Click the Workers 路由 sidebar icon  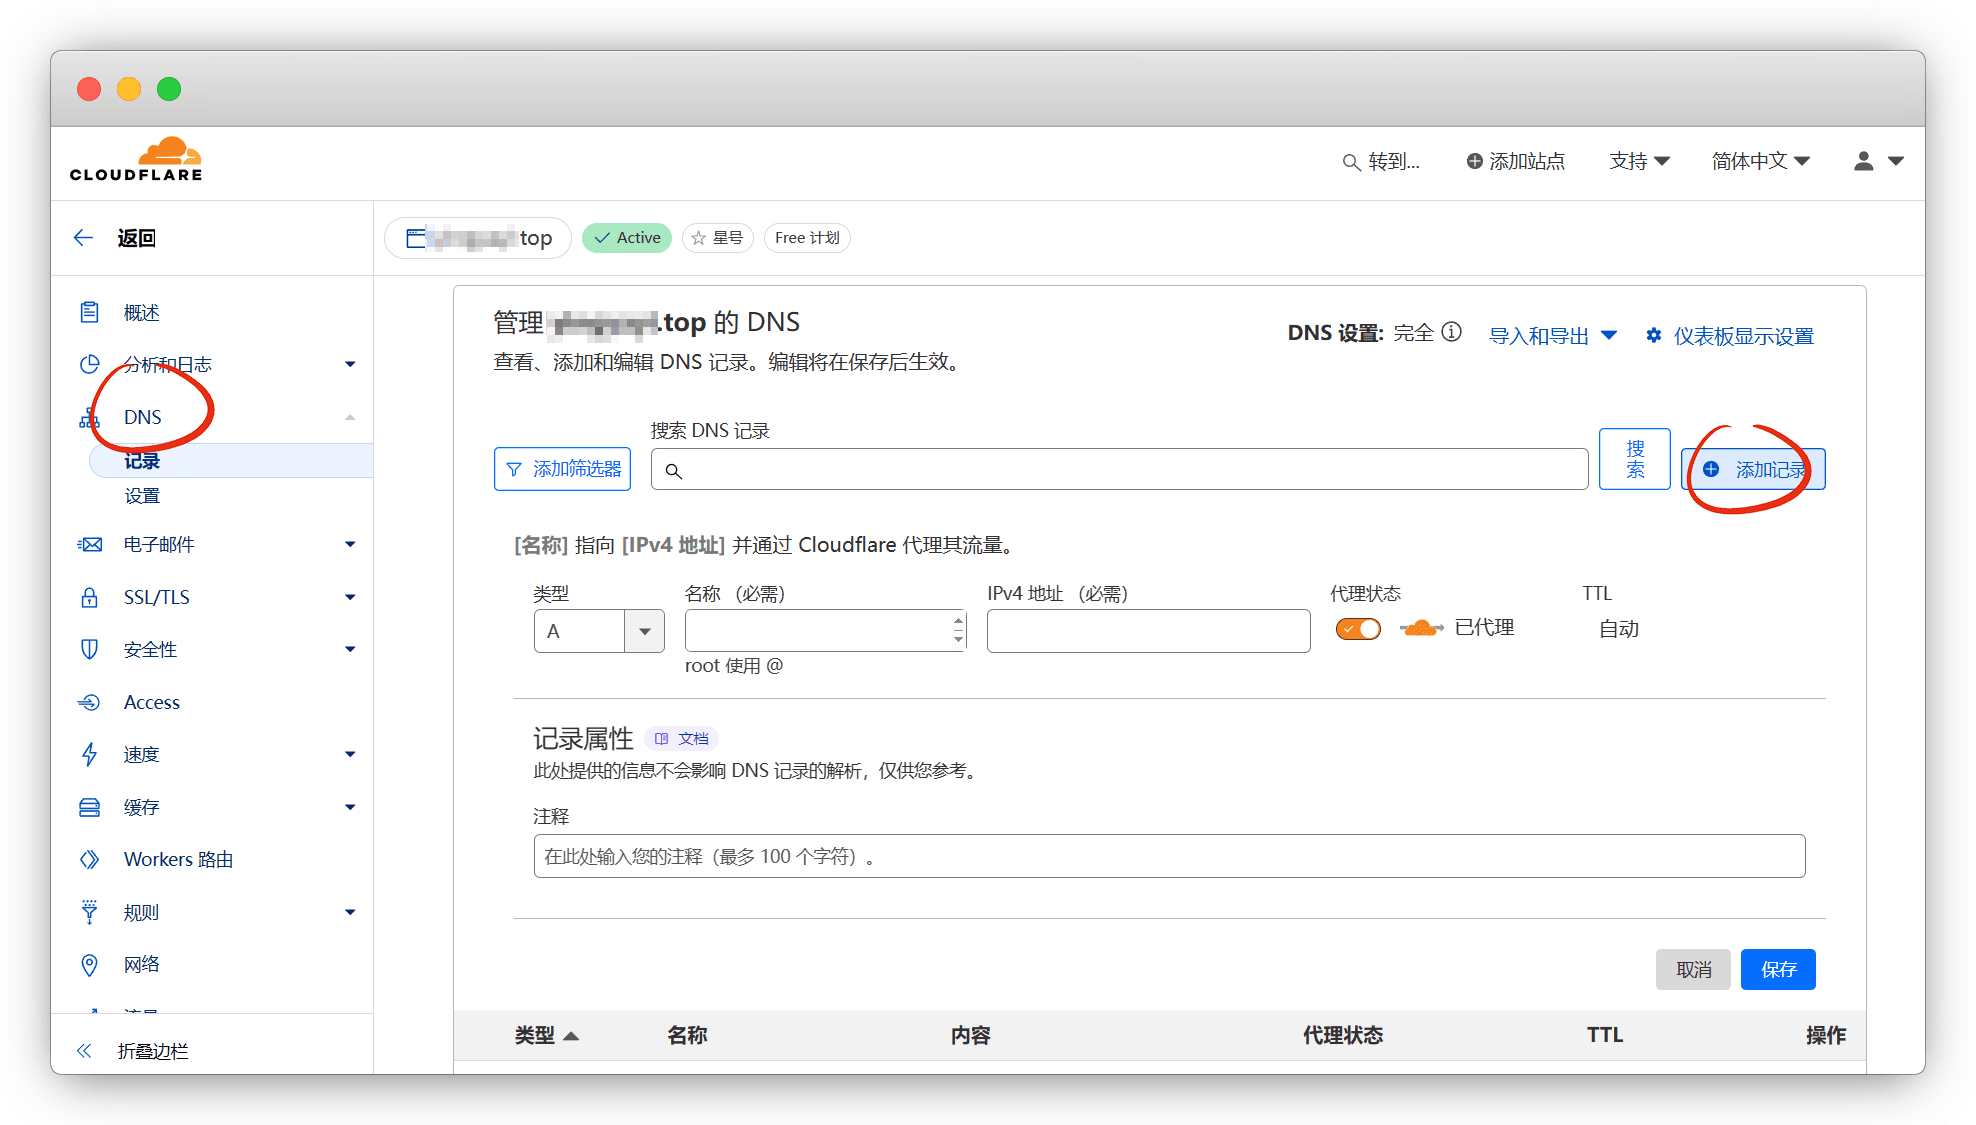(89, 859)
